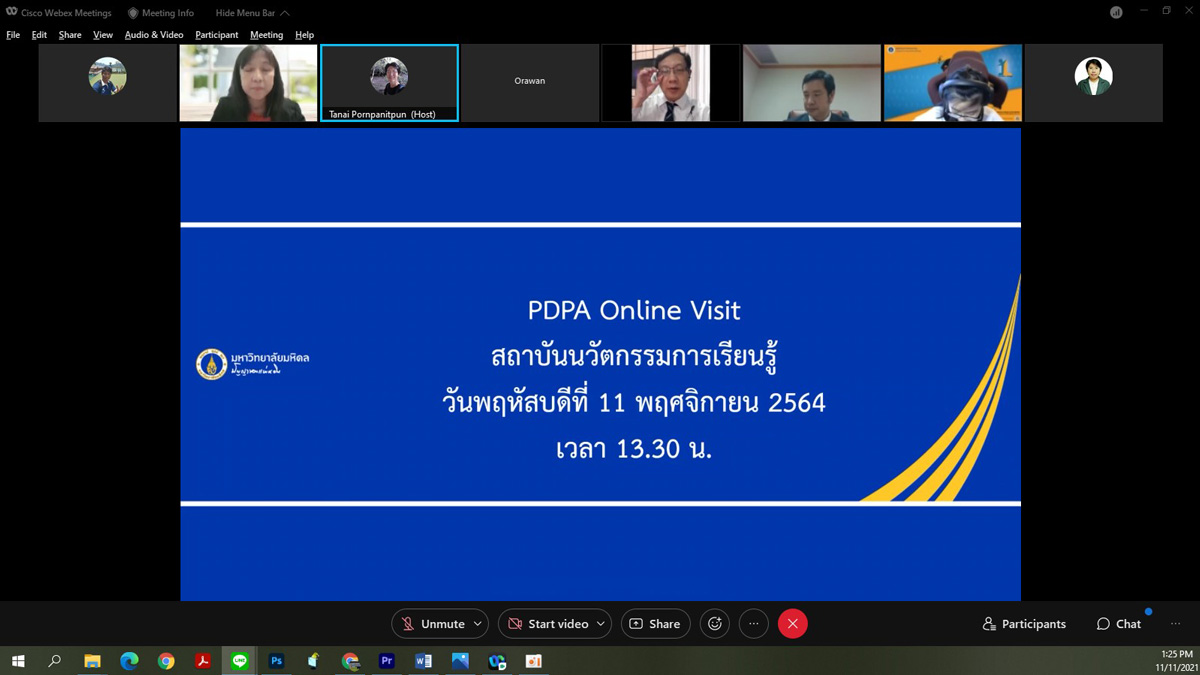Select Orawan participant tile
The width and height of the screenshot is (1200, 675).
(x=530, y=82)
